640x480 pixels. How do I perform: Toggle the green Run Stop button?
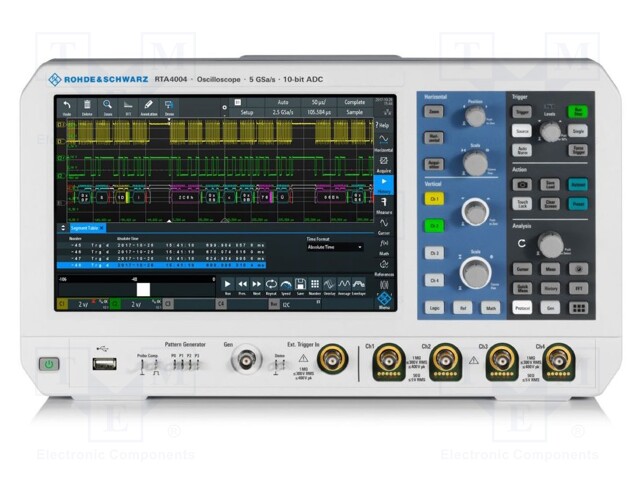578,111
